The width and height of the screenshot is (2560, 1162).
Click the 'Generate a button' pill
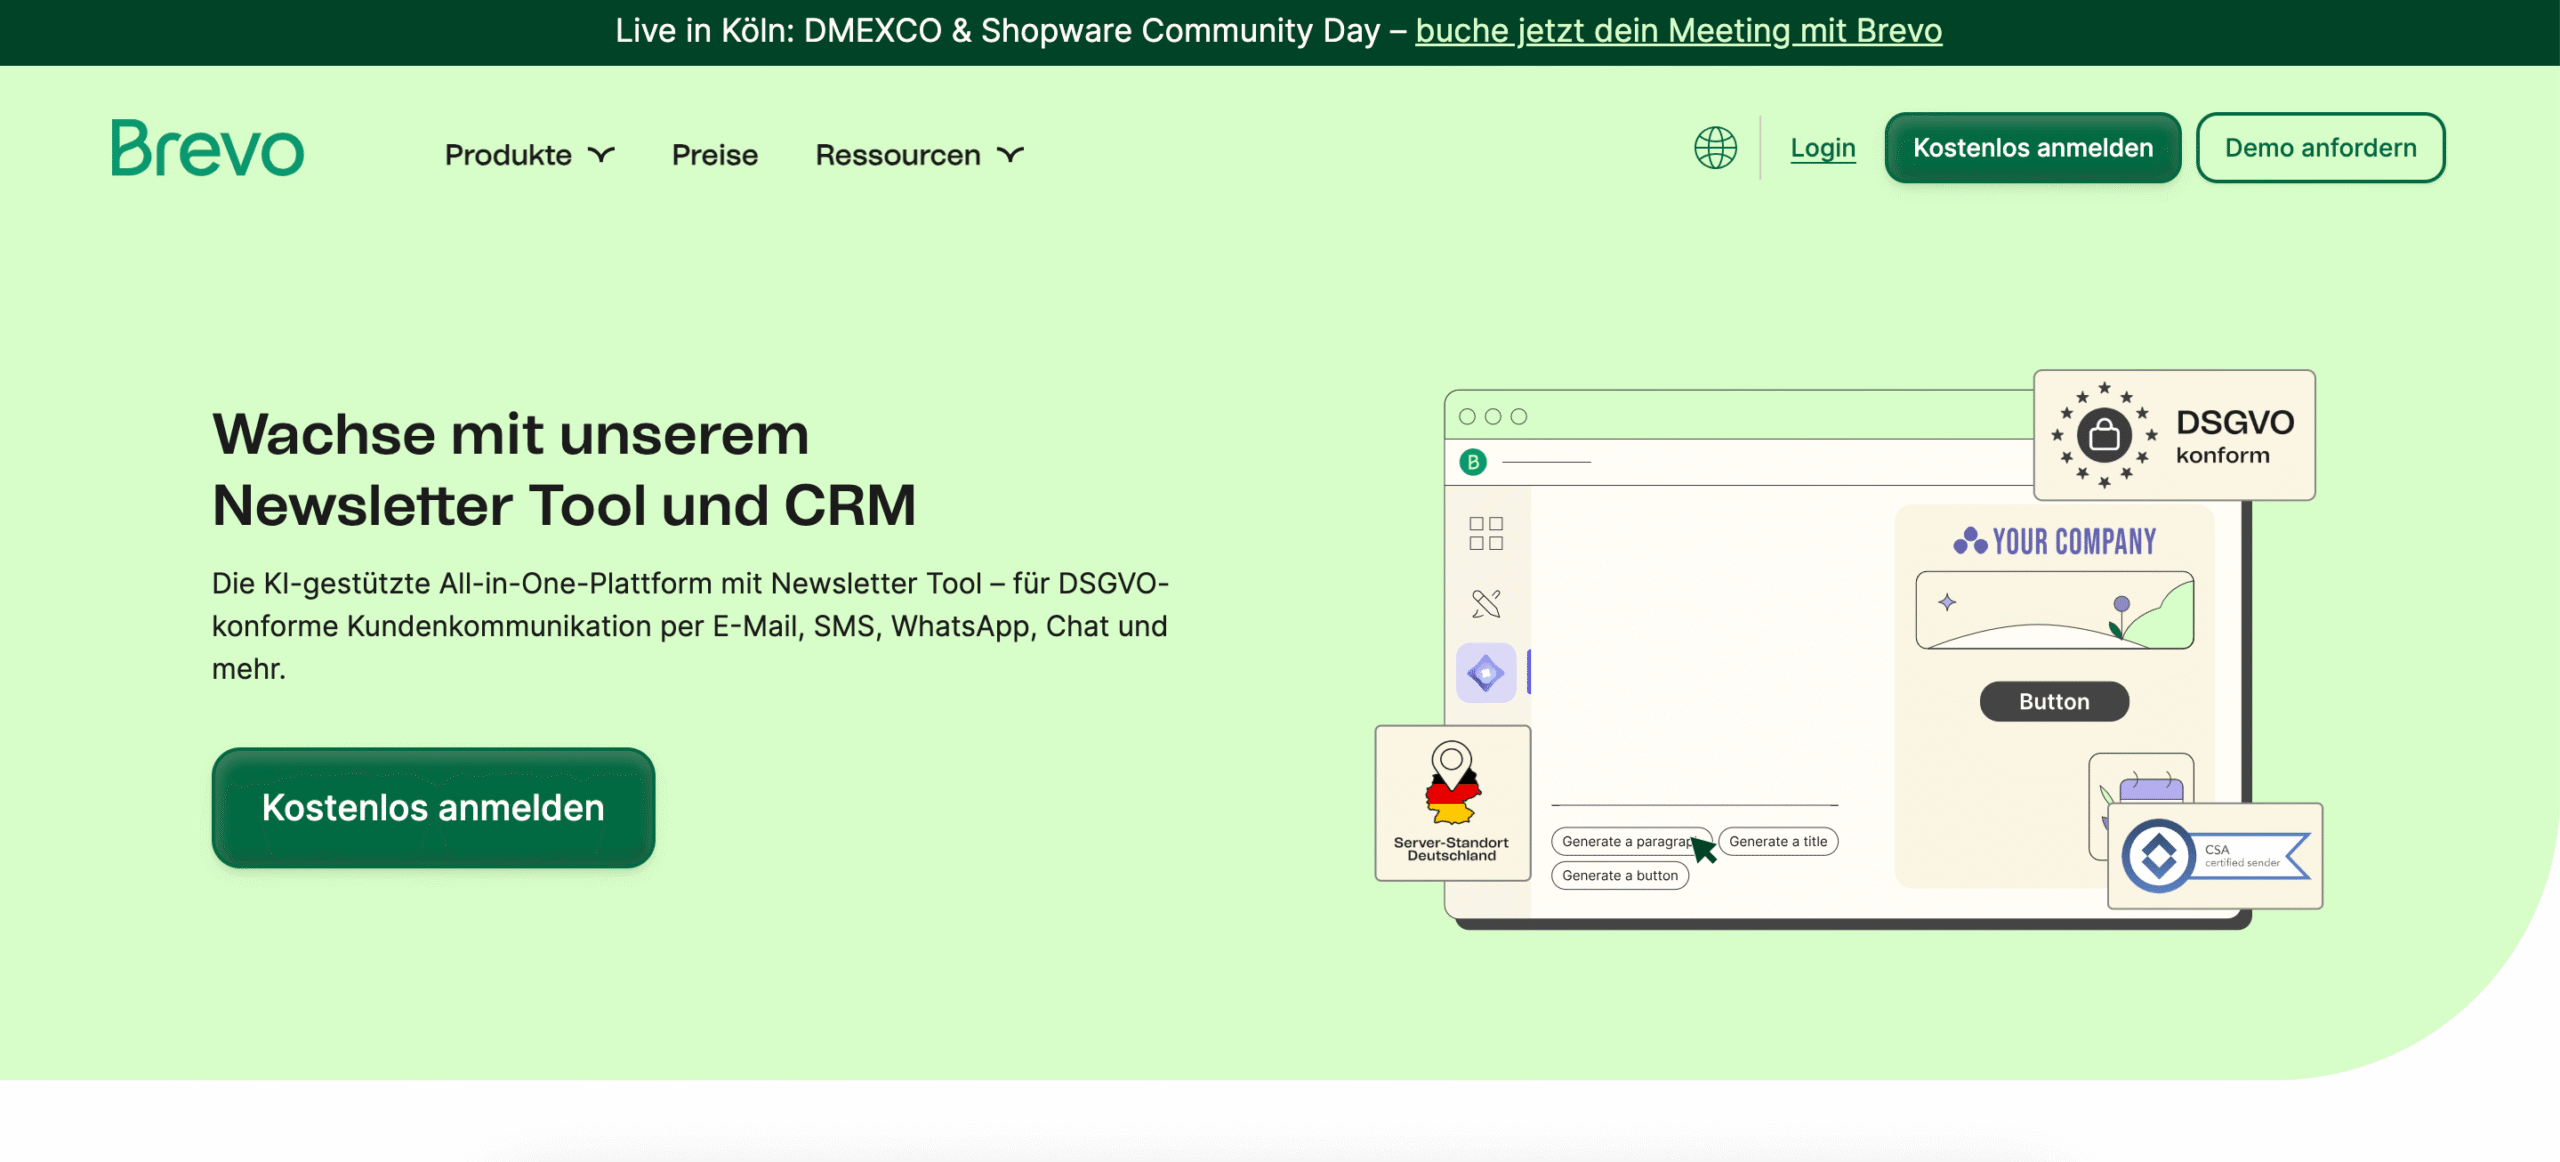click(x=1620, y=876)
